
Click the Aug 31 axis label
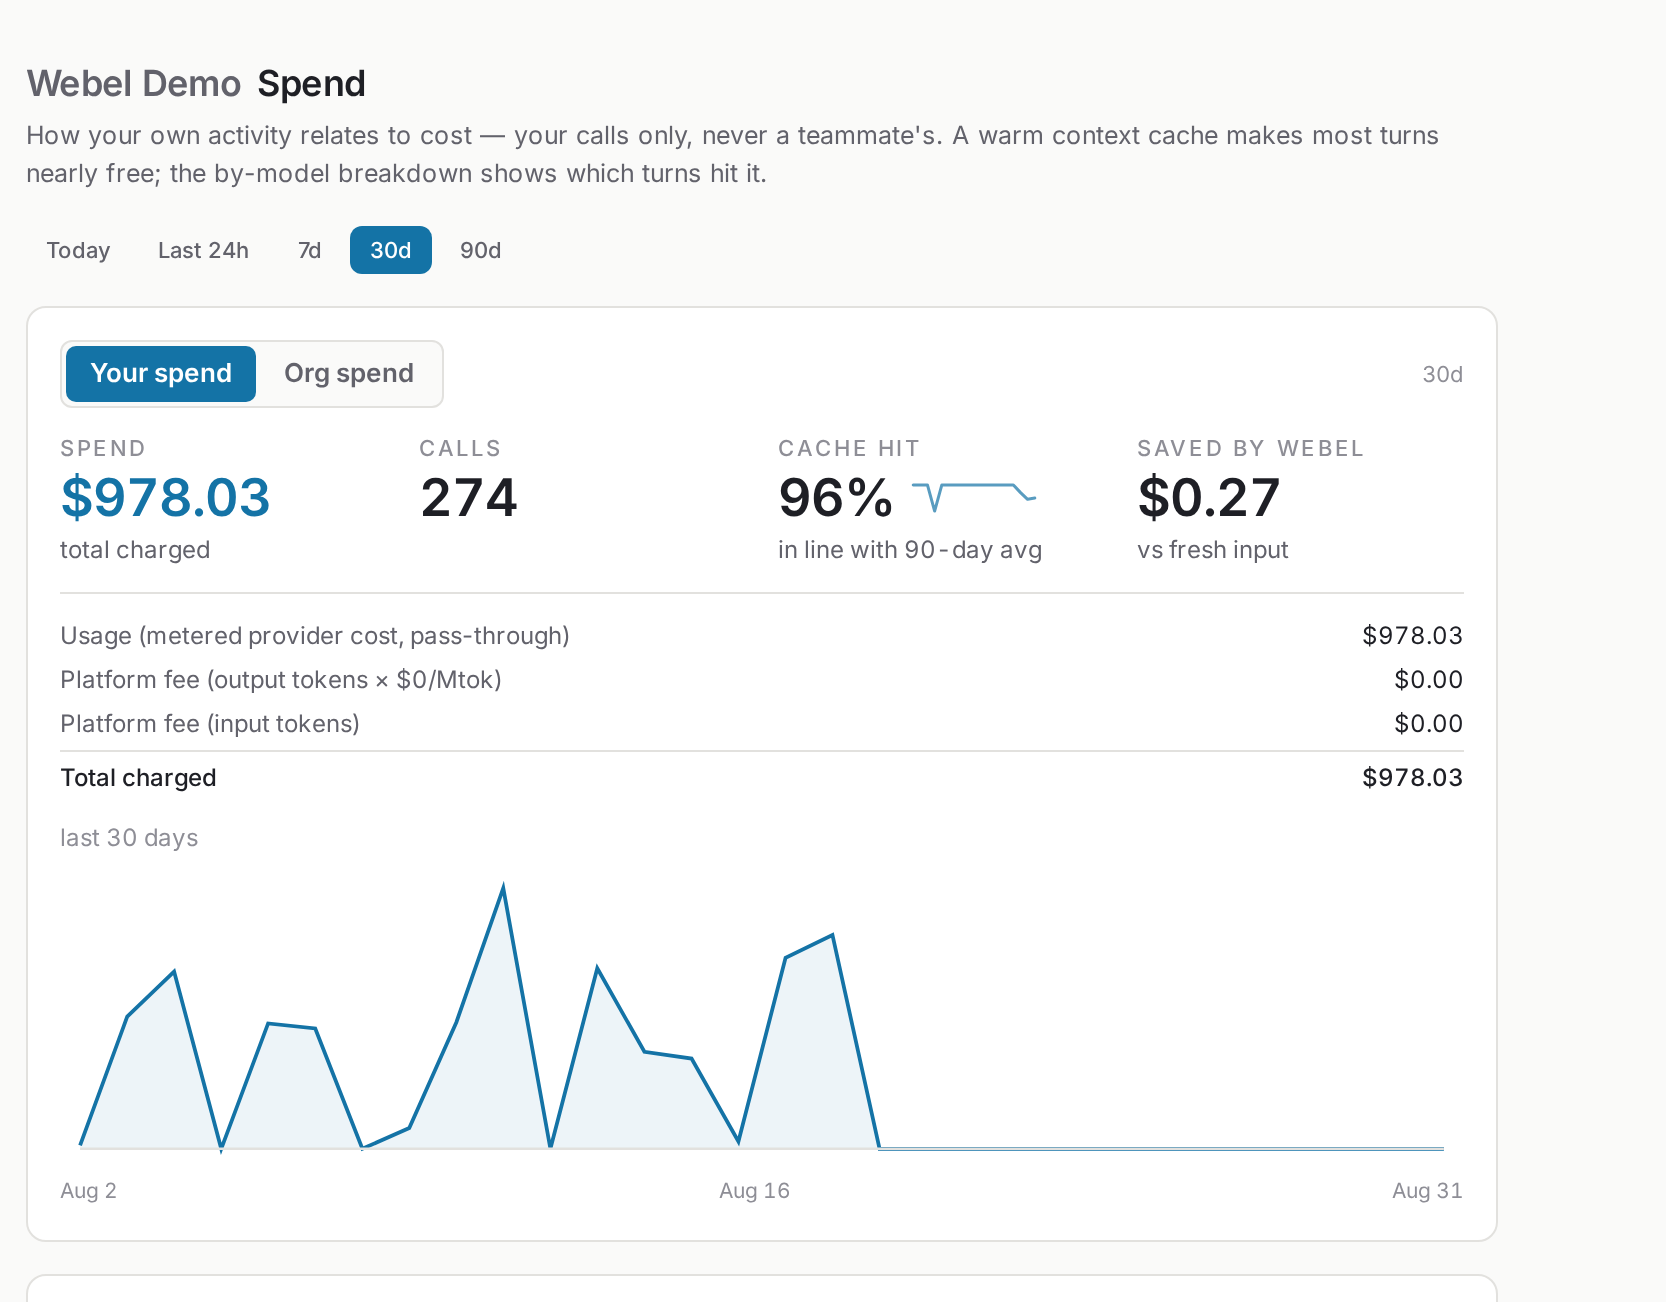(1427, 1191)
